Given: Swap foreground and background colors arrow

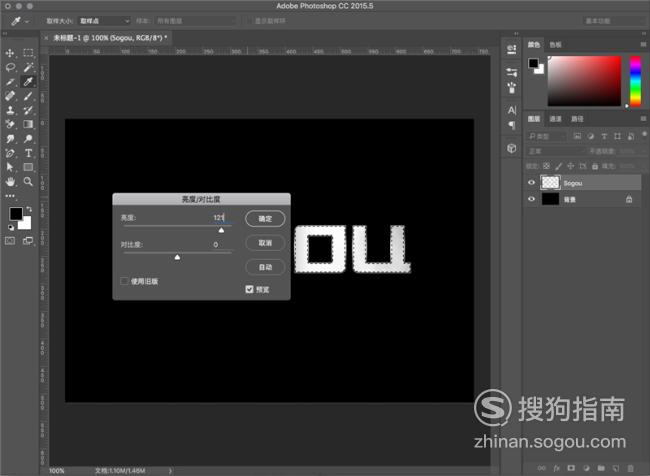Looking at the screenshot, I should [29, 209].
